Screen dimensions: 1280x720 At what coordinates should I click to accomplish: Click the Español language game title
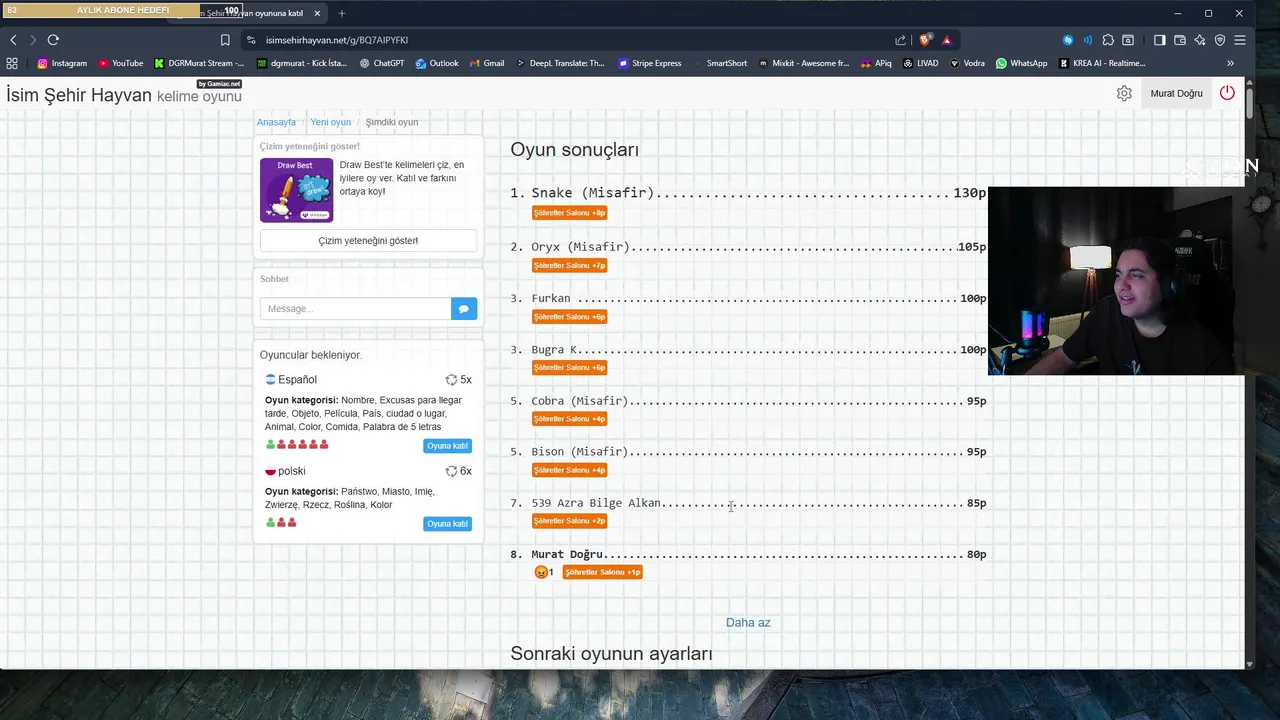[297, 380]
